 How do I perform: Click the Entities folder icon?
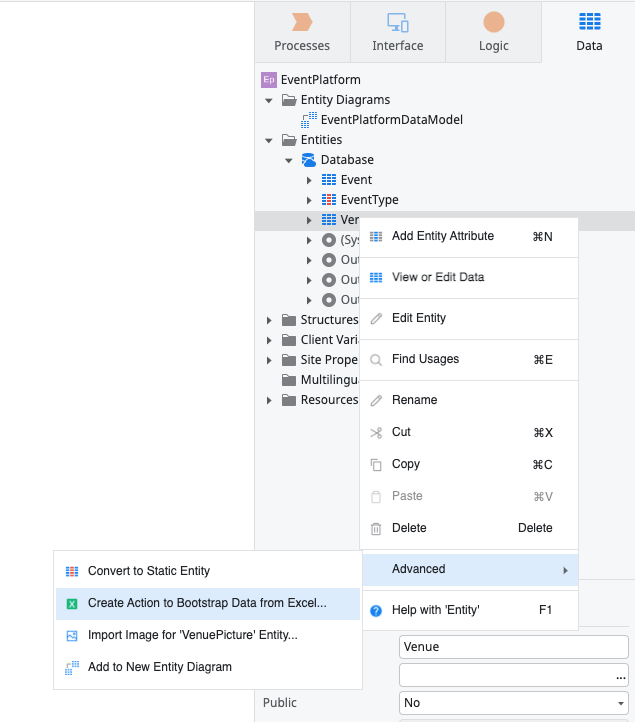[x=289, y=140]
